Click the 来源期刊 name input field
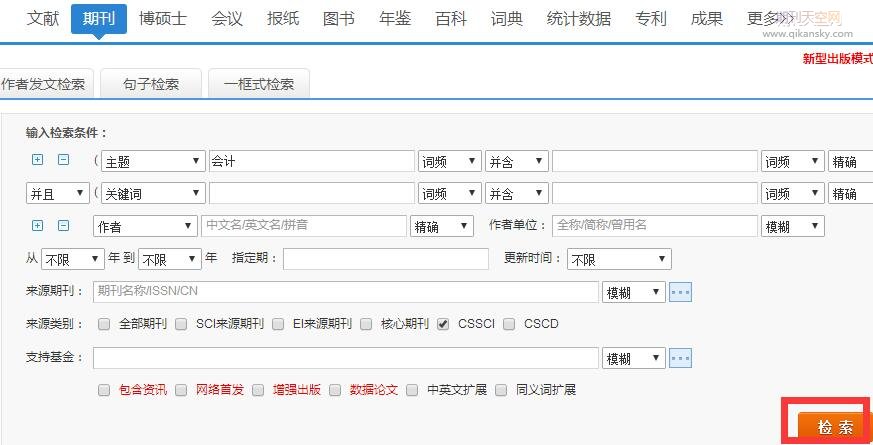The width and height of the screenshot is (873, 445). point(345,292)
